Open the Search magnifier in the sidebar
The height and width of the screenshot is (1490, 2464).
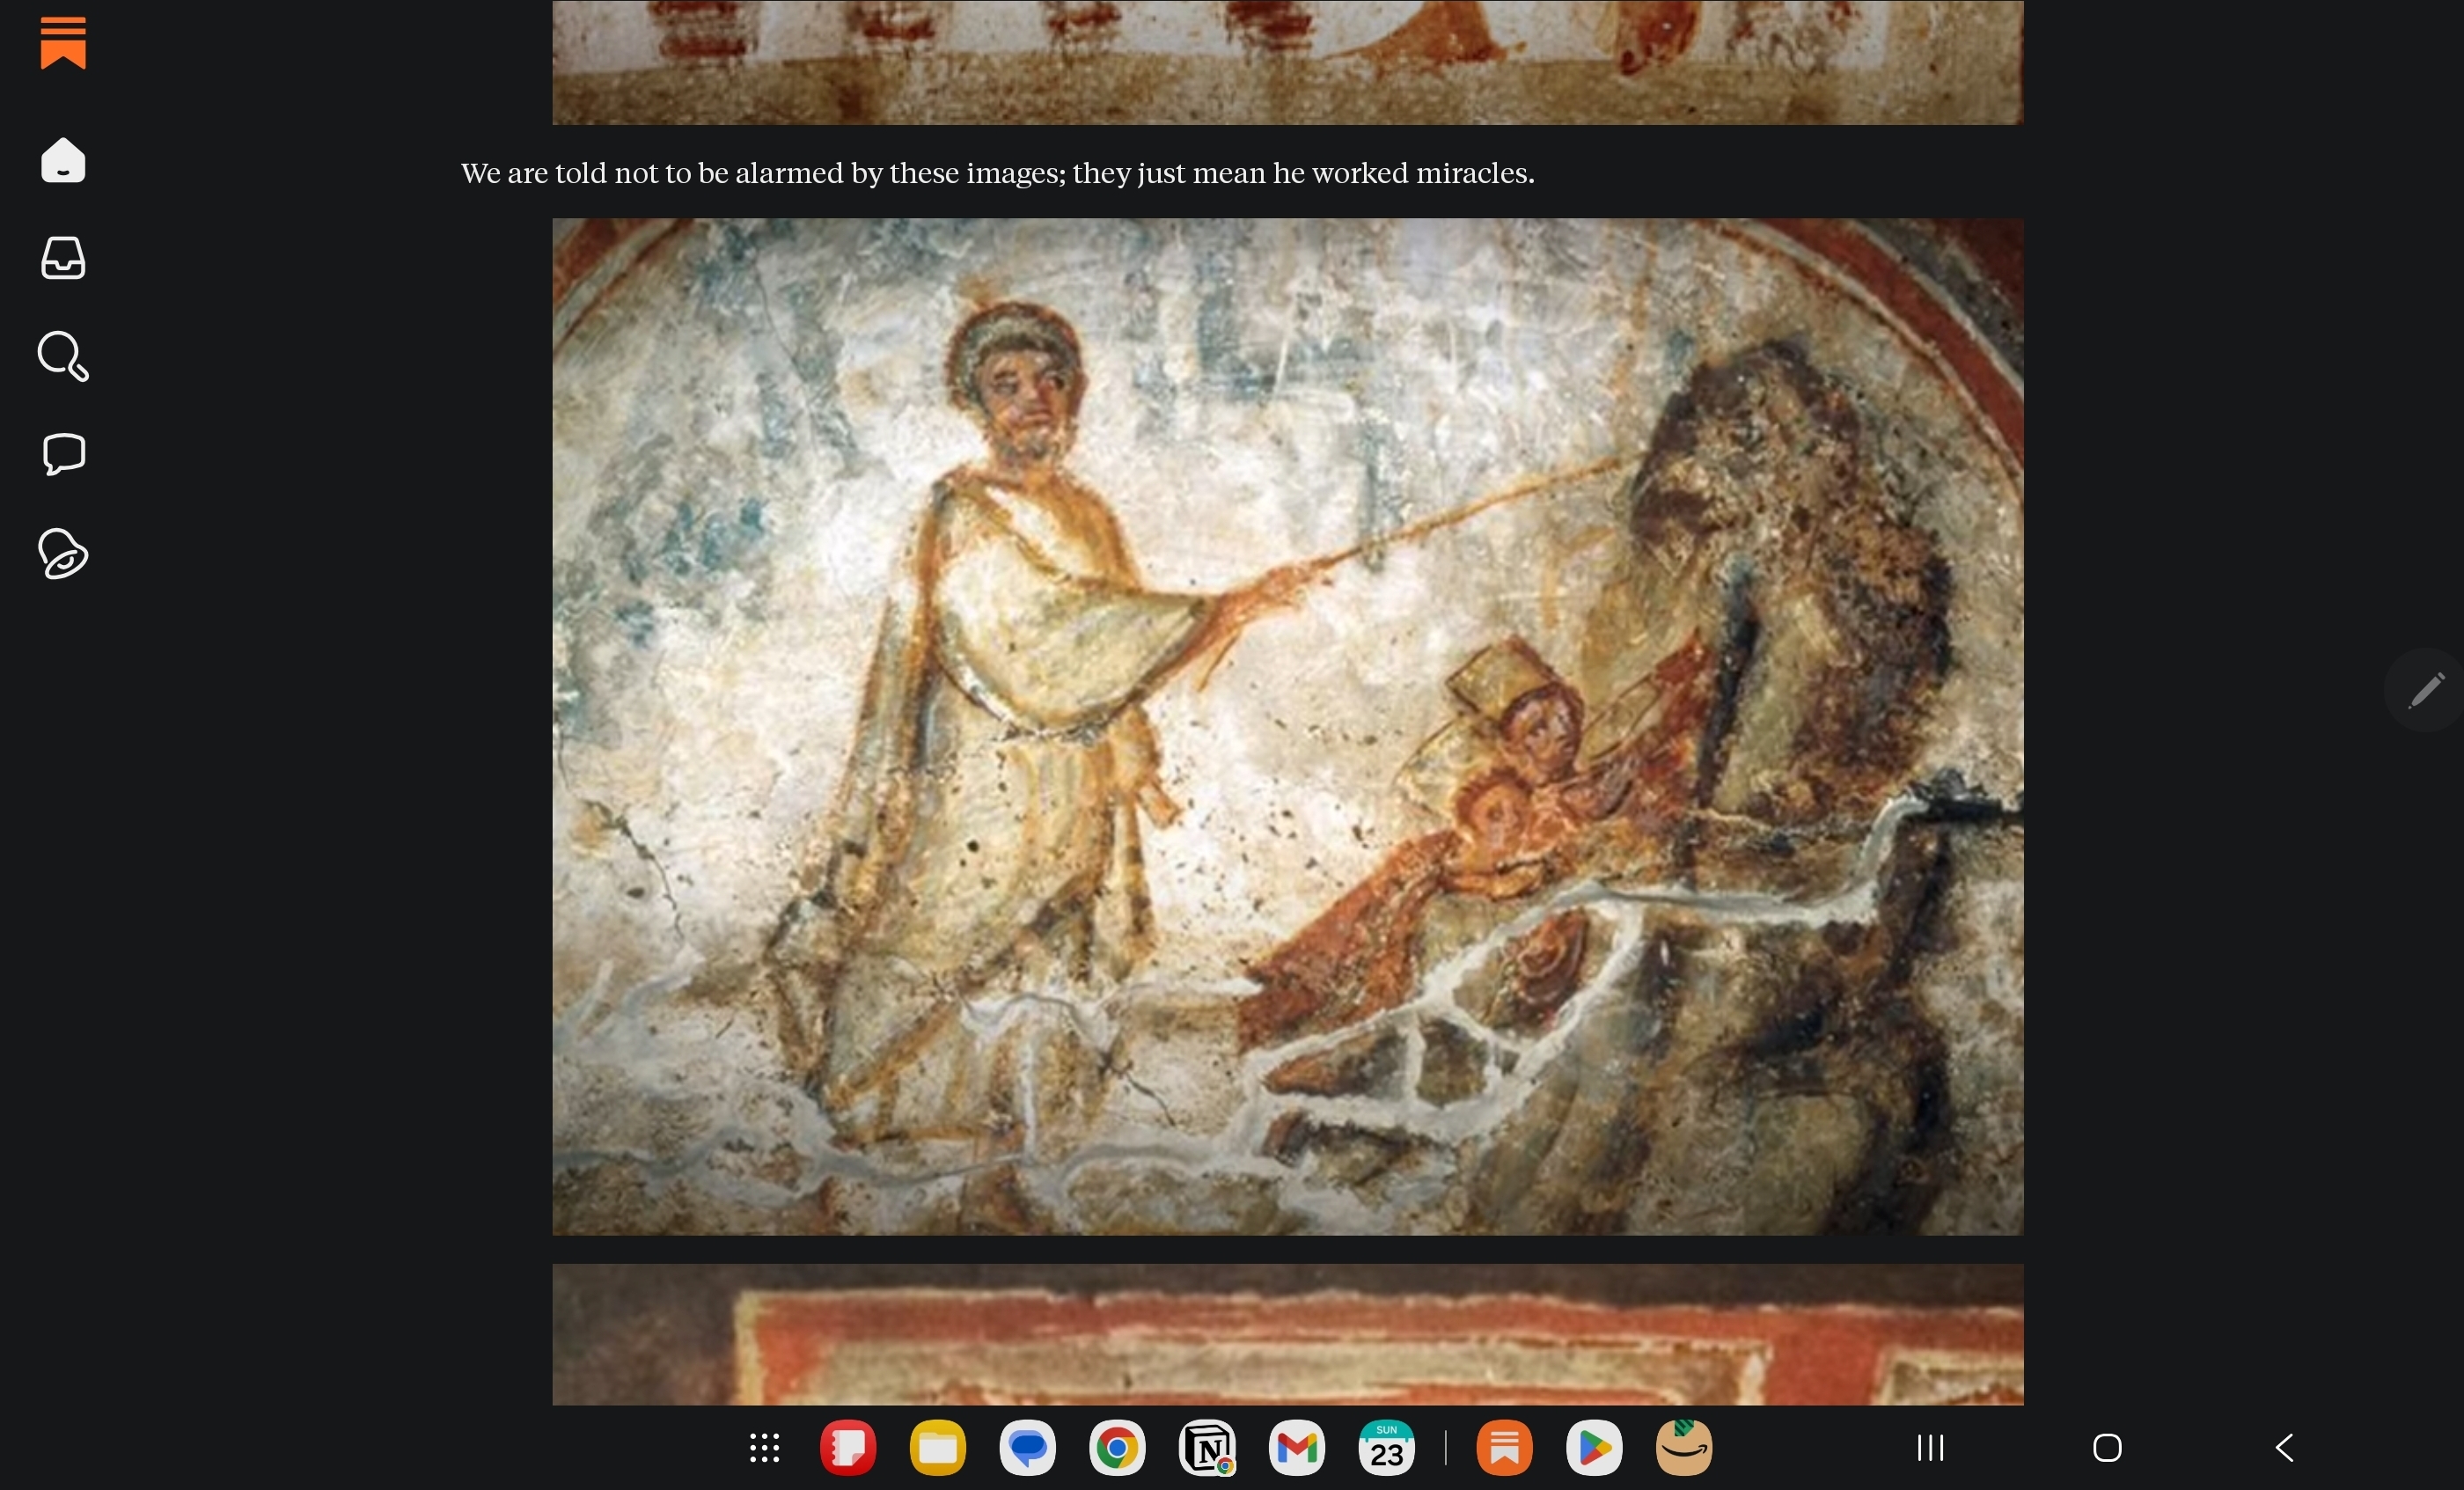pos(63,356)
